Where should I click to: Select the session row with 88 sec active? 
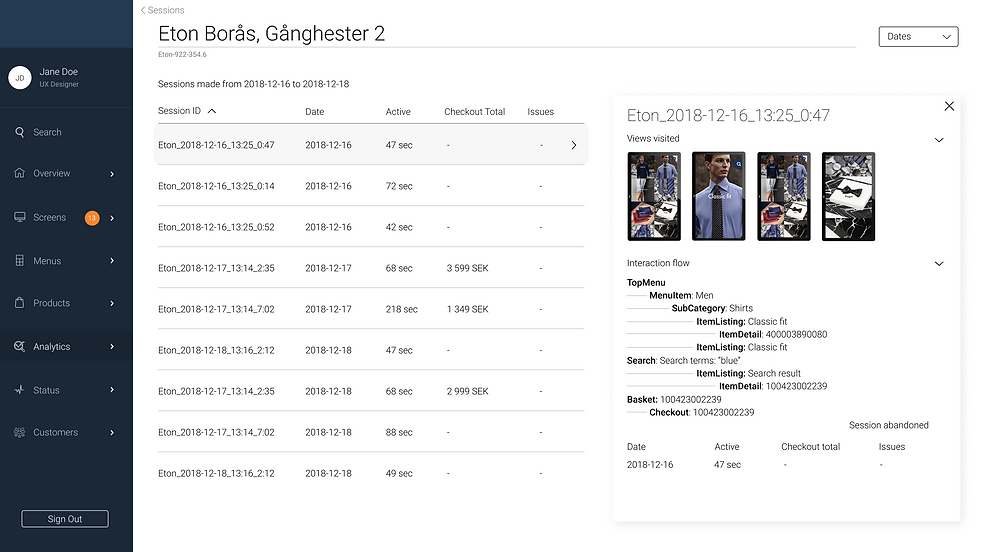click(371, 432)
